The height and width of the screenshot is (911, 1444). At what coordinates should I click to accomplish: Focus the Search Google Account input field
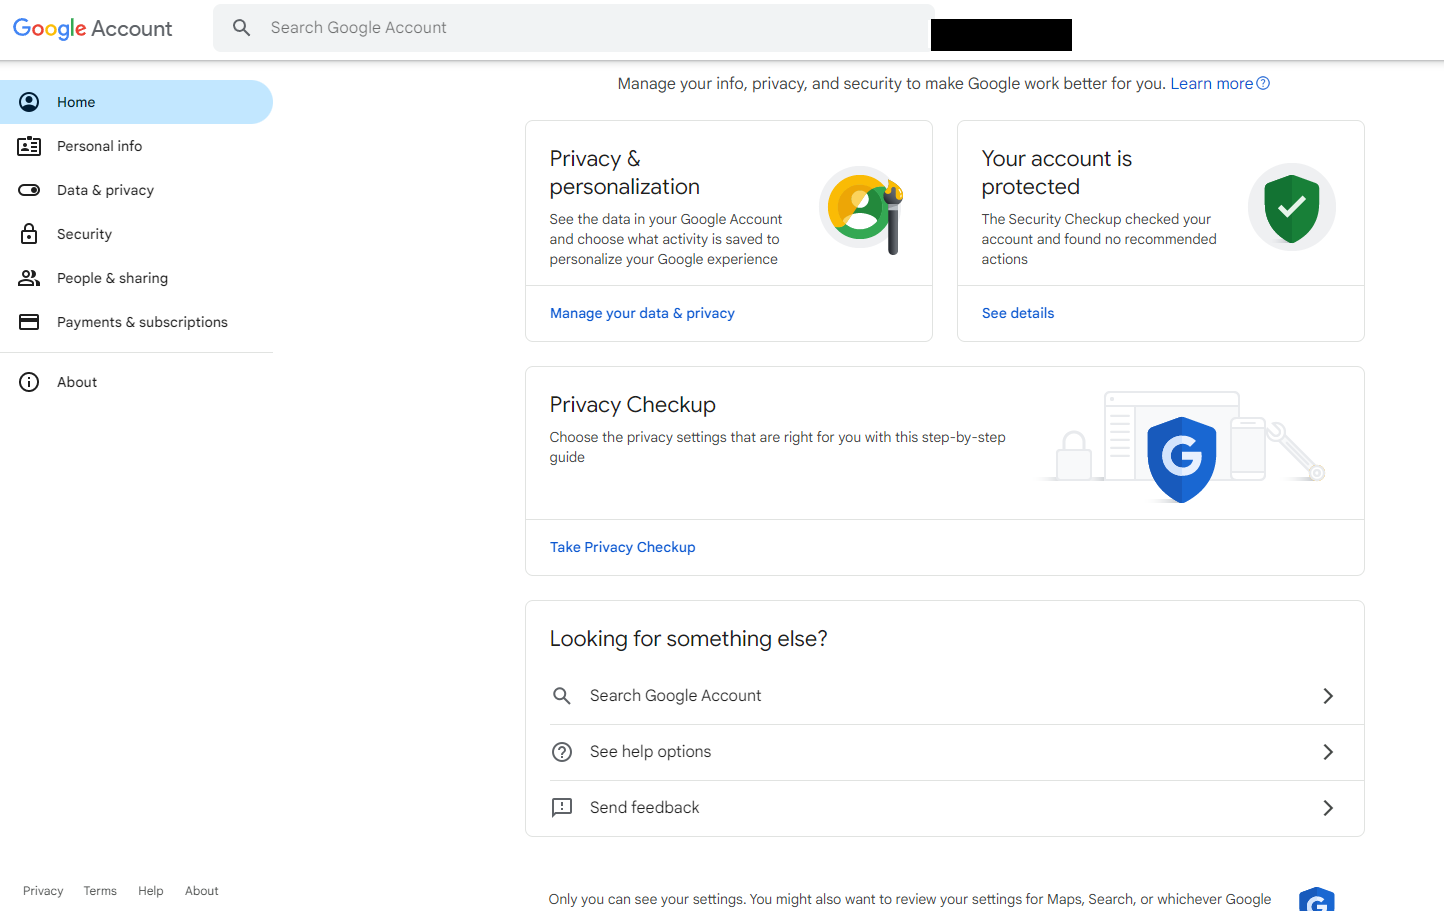point(573,28)
